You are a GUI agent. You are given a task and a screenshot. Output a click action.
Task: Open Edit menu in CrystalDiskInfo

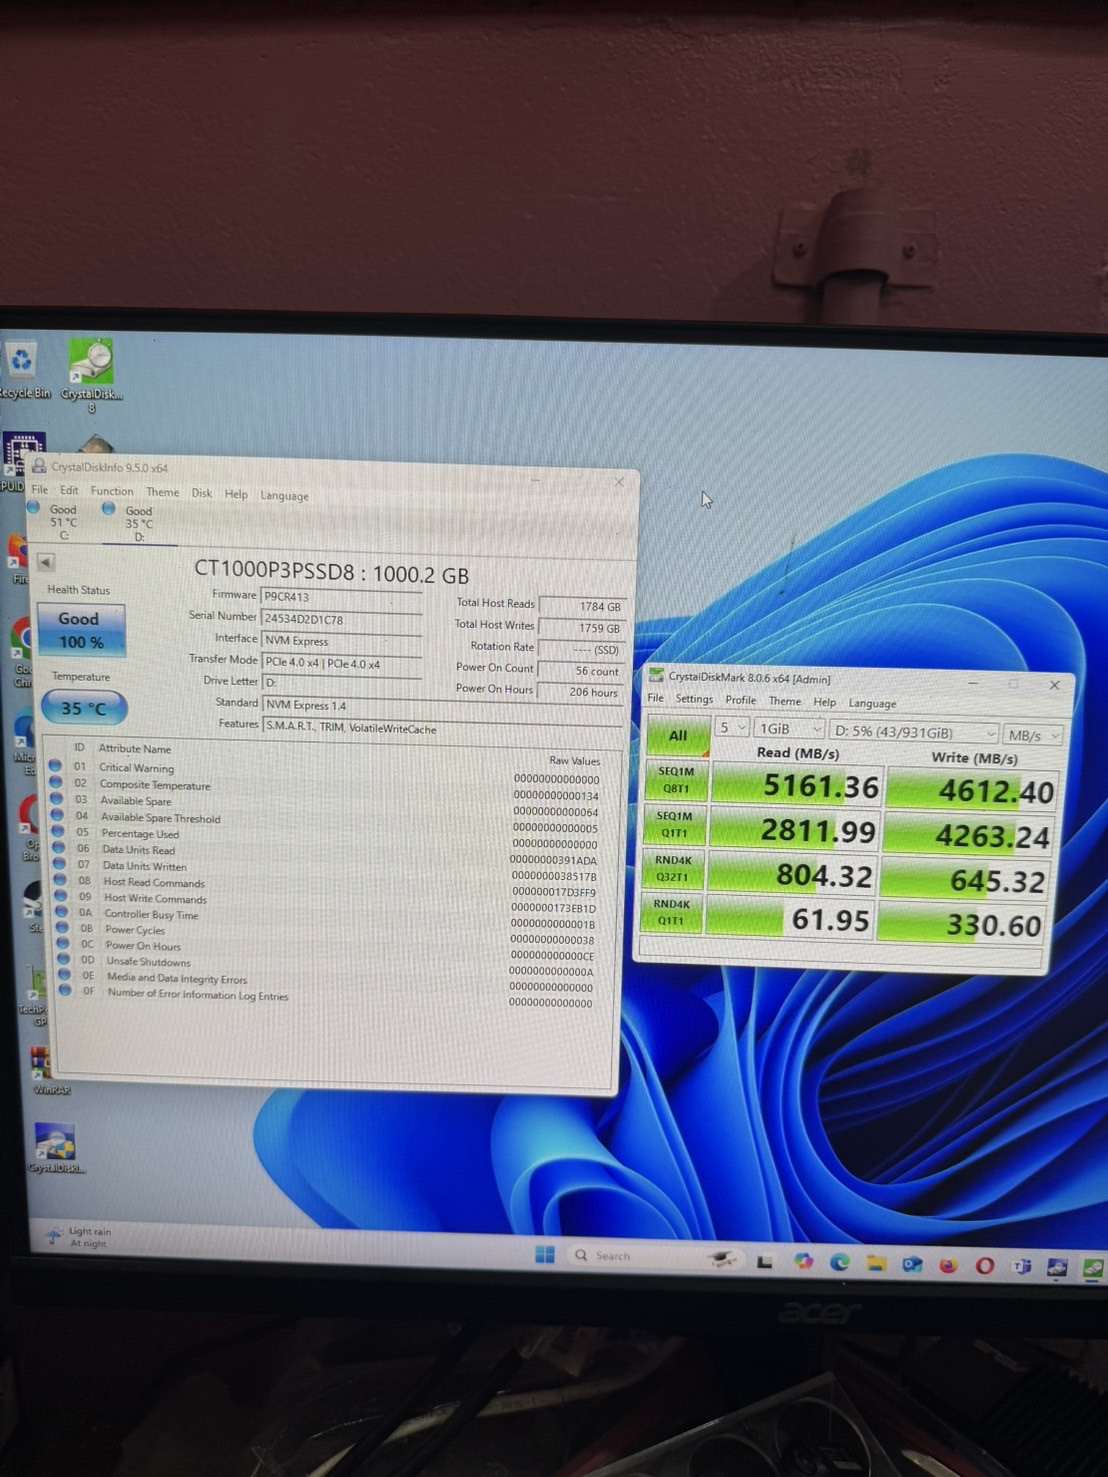pyautogui.click(x=69, y=490)
